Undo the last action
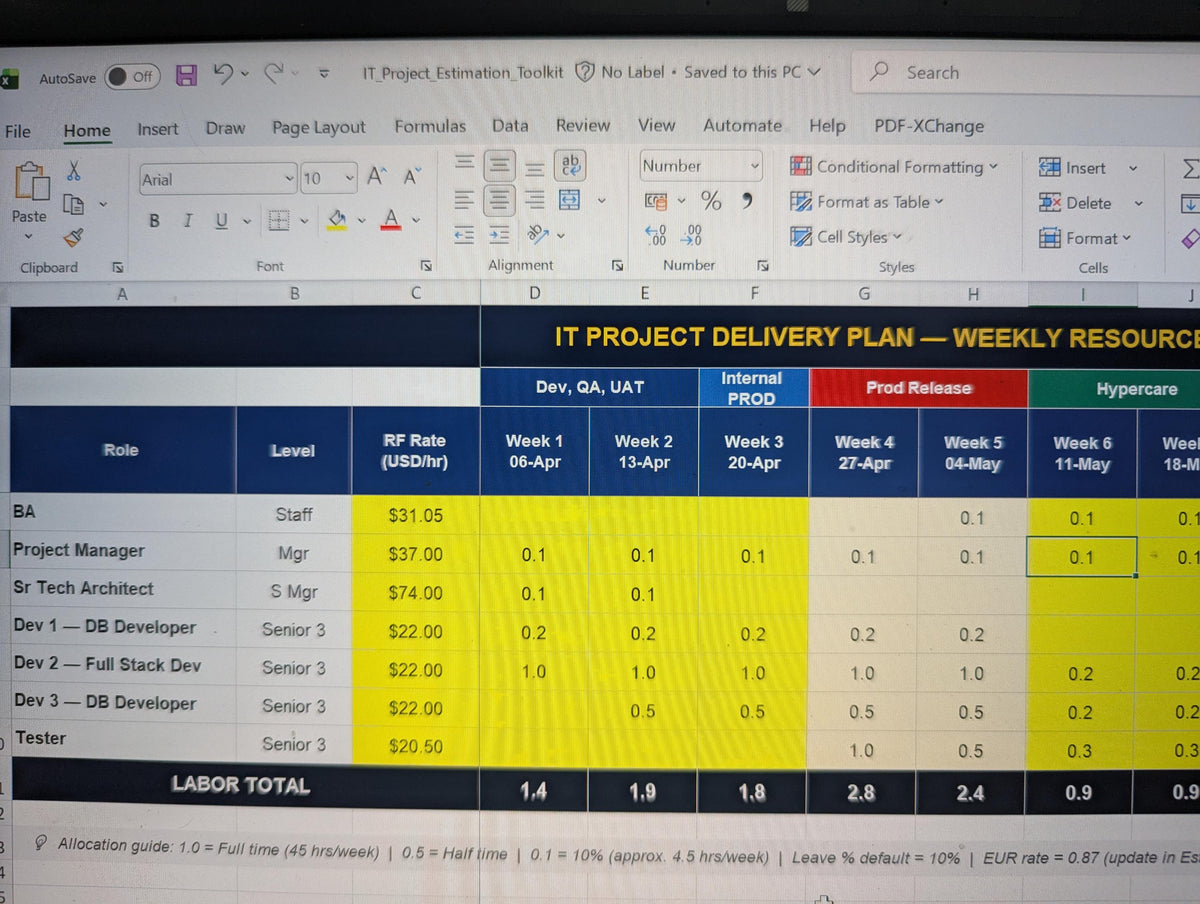1200x904 pixels. pos(224,74)
